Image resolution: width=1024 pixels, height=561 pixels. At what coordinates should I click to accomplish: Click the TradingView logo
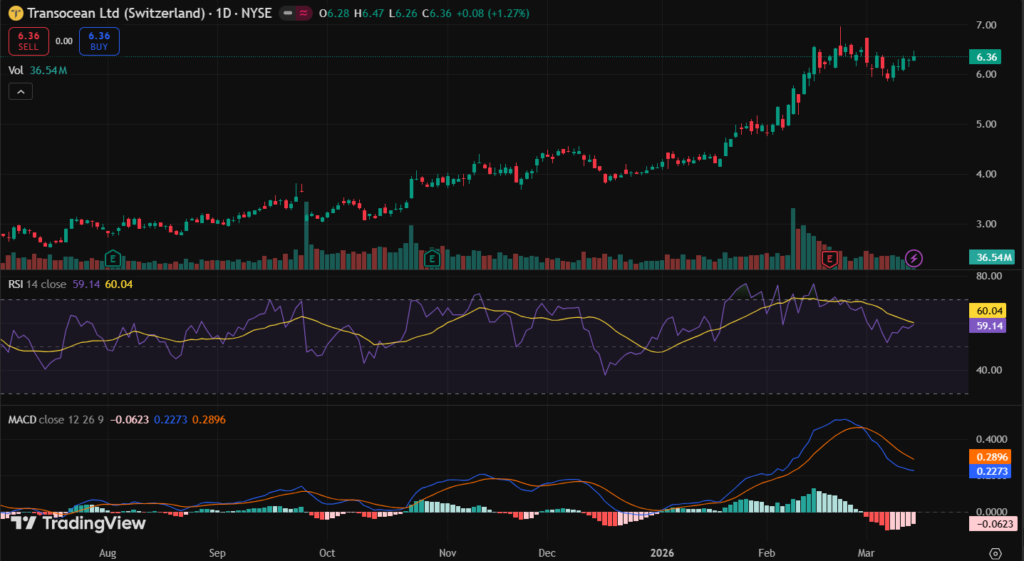[x=78, y=522]
